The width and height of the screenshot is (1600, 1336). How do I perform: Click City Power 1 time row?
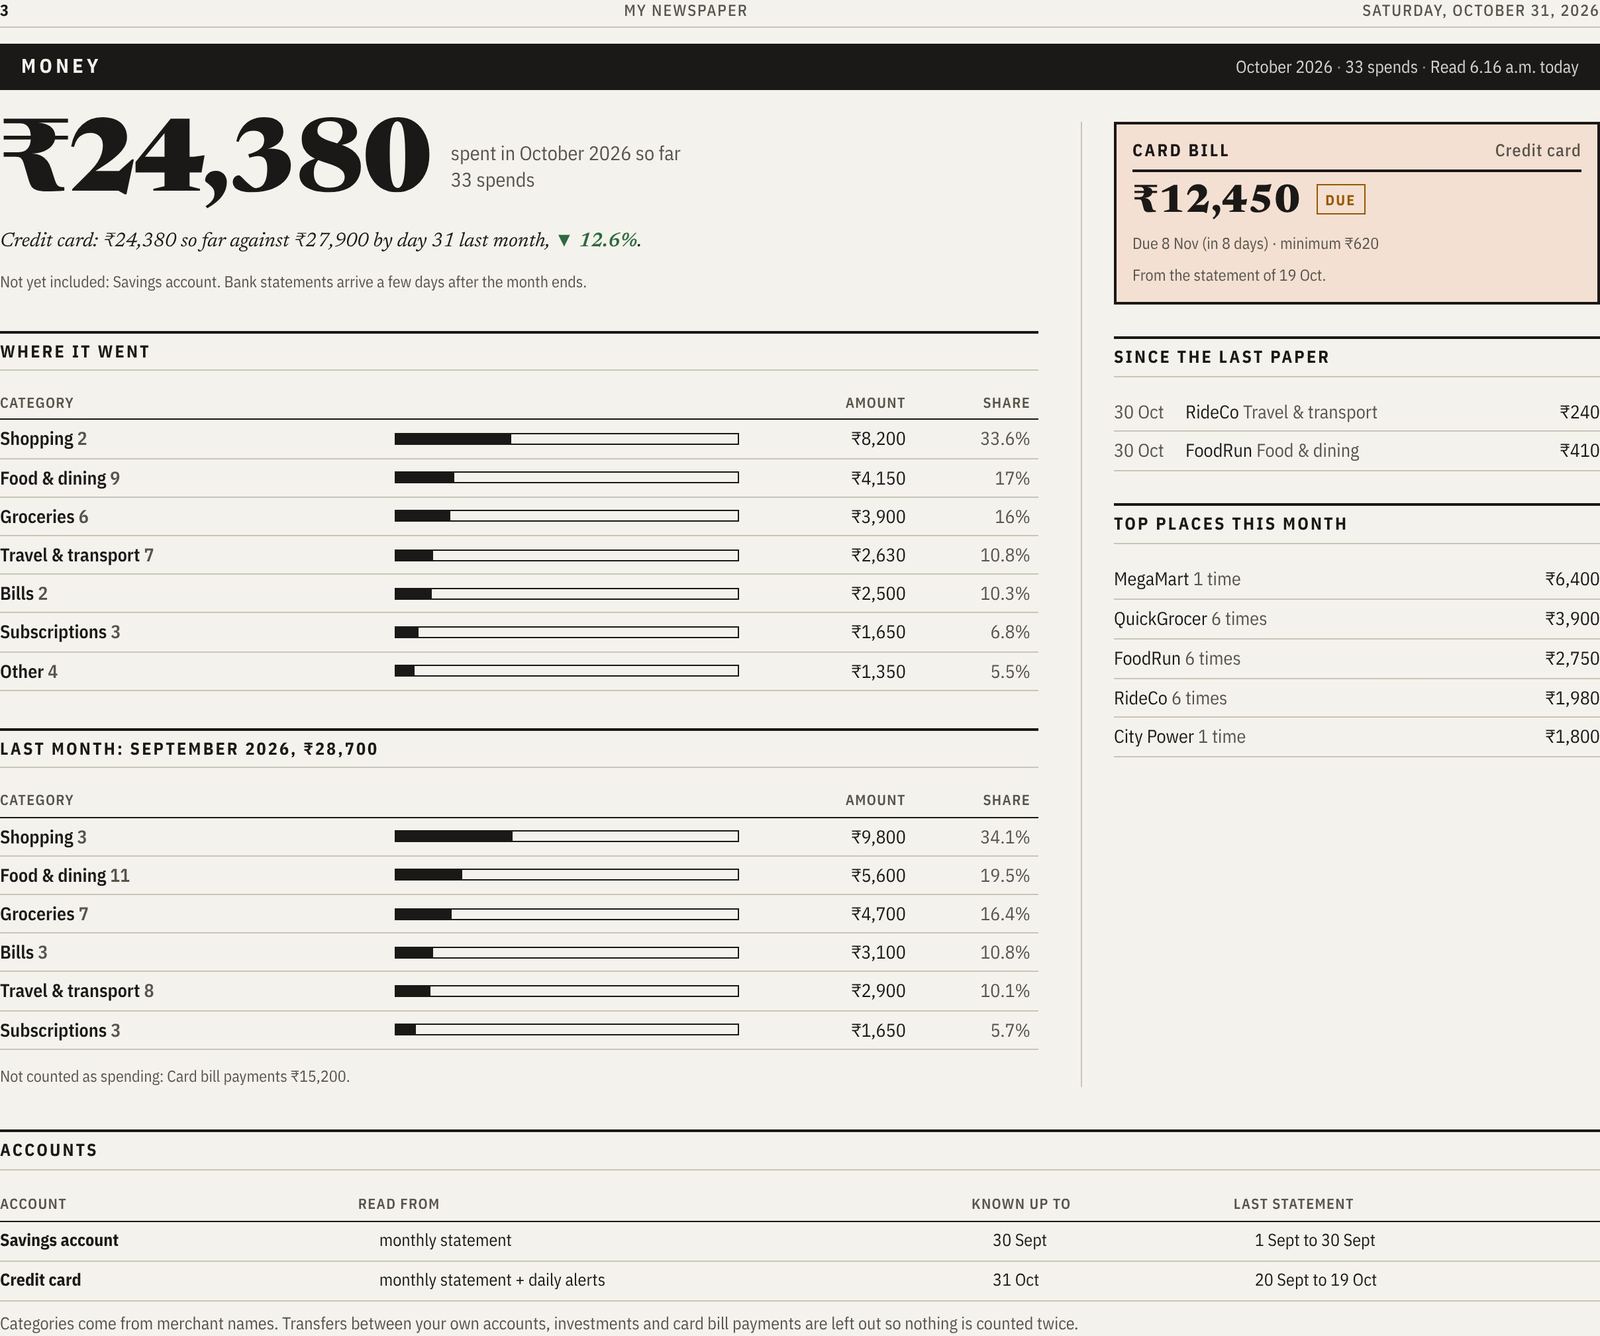pyautogui.click(x=1357, y=737)
